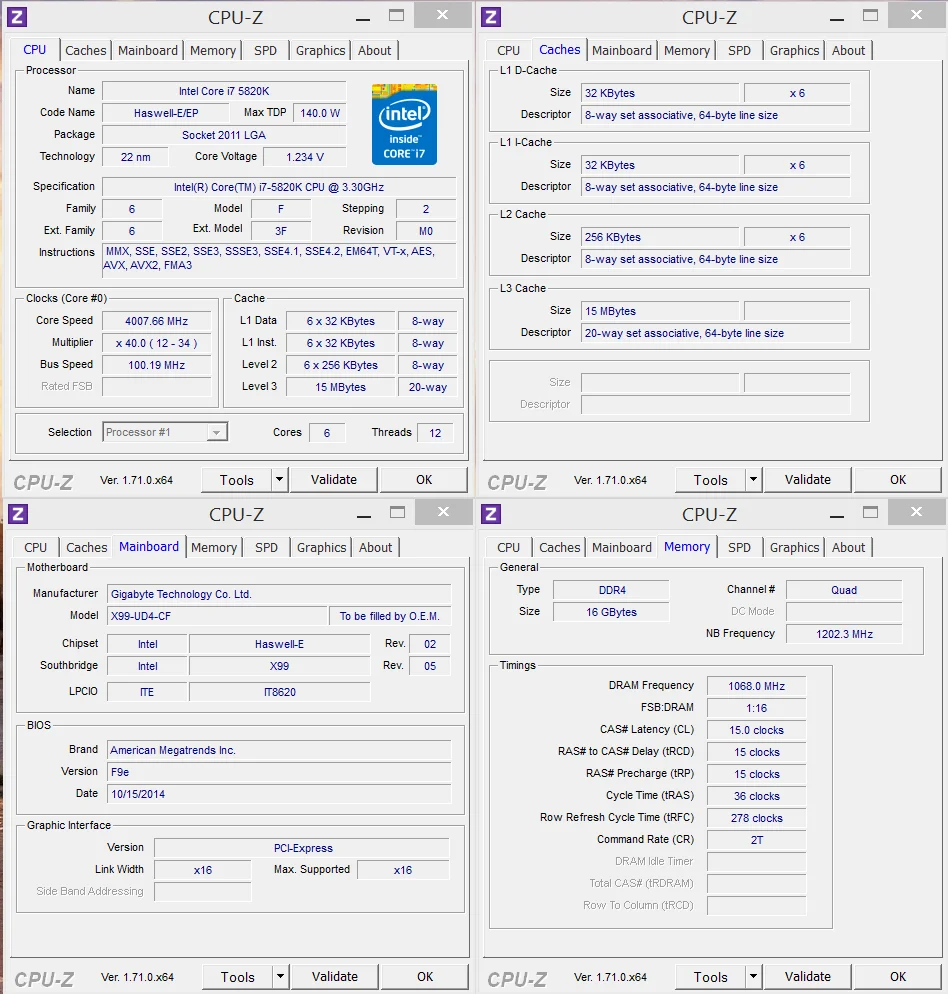
Task: Click OK in the Caches window
Action: click(x=898, y=480)
